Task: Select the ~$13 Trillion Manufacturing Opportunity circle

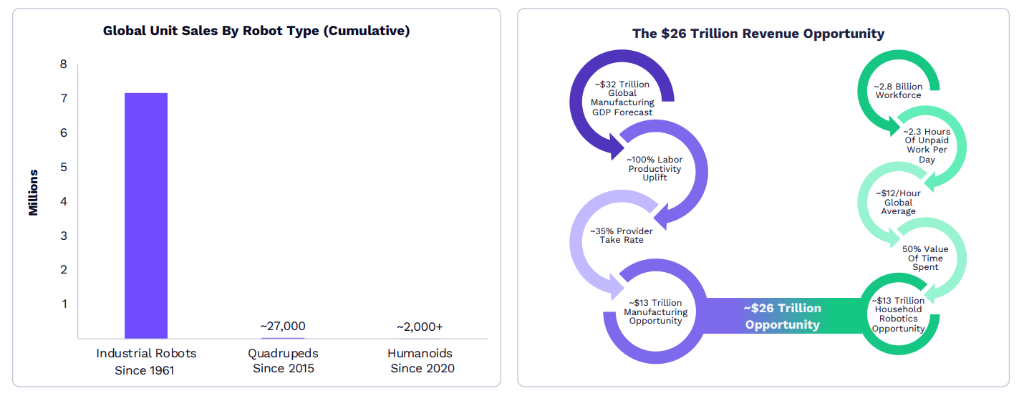Action: click(x=655, y=312)
